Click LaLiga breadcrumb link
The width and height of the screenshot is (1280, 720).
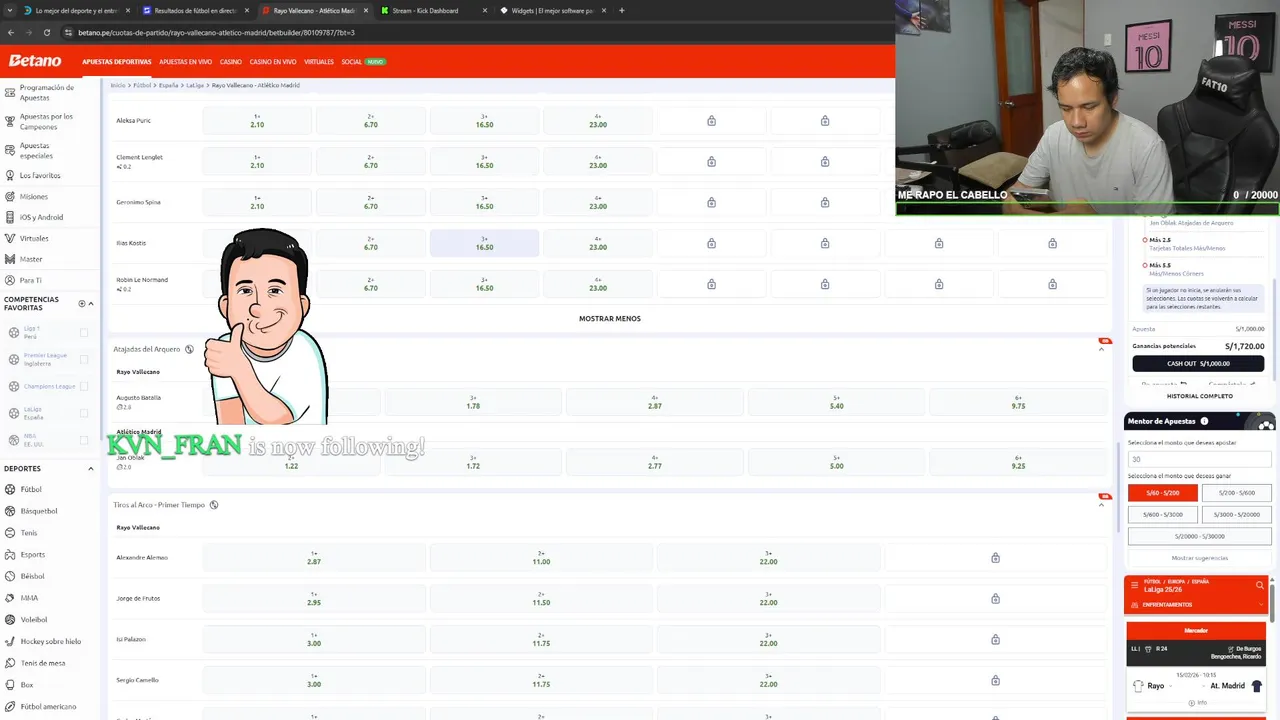[194, 86]
